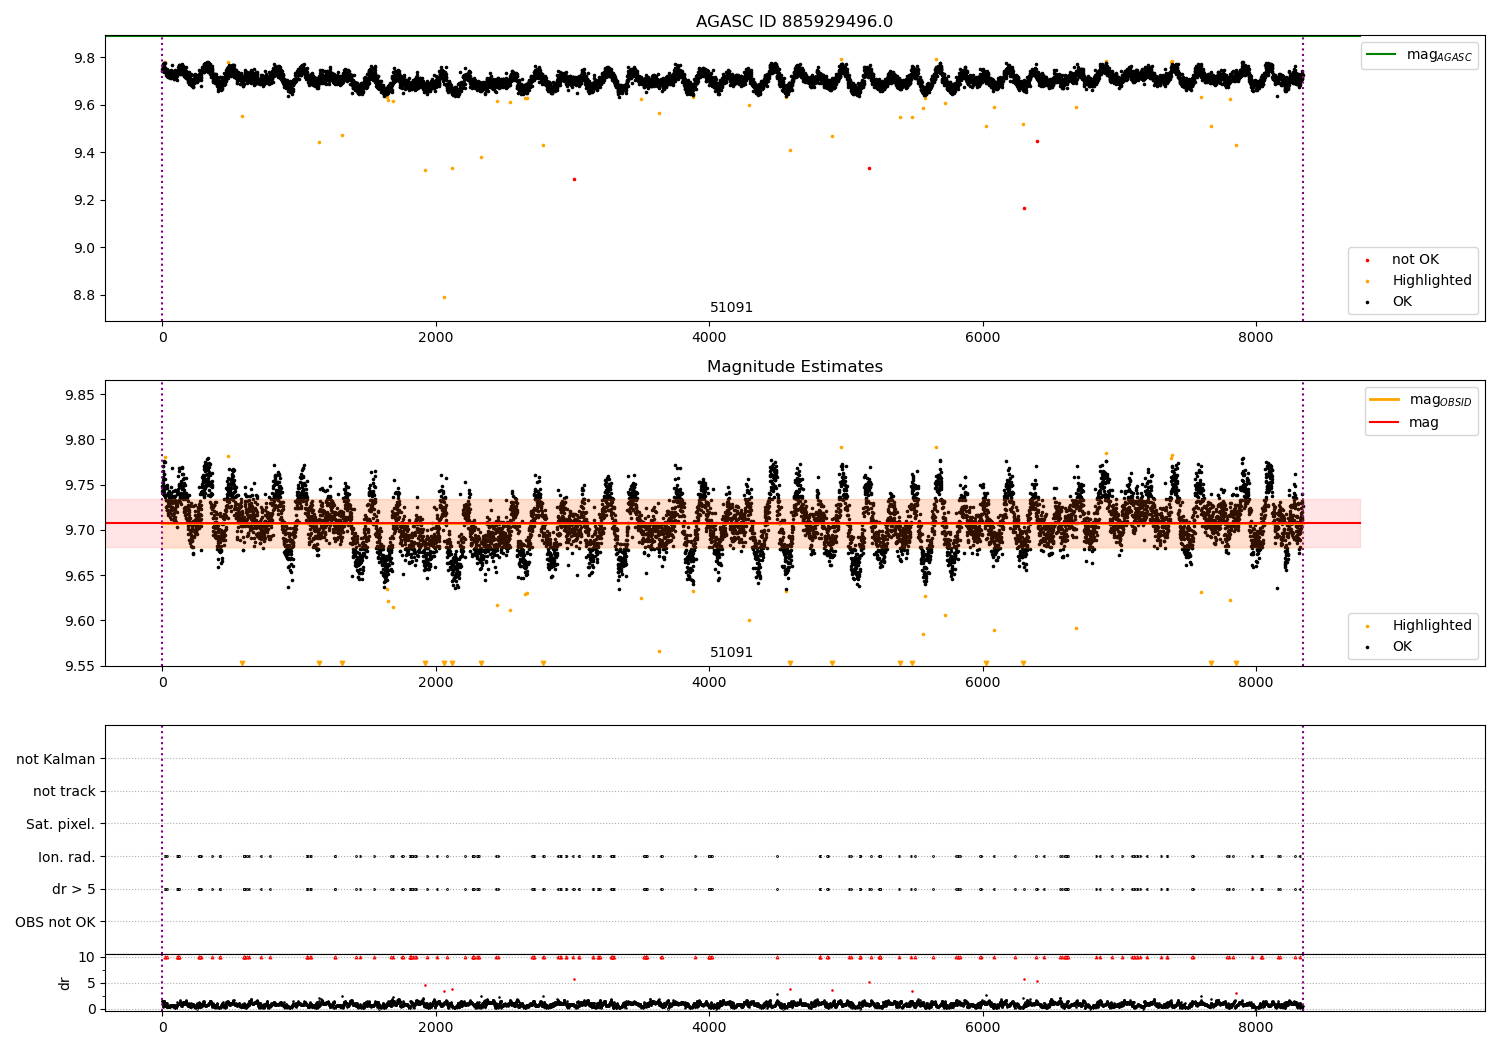Select x-tick '2000' under the bottom plot
This screenshot has width=1500, height=1050.
coord(436,1027)
